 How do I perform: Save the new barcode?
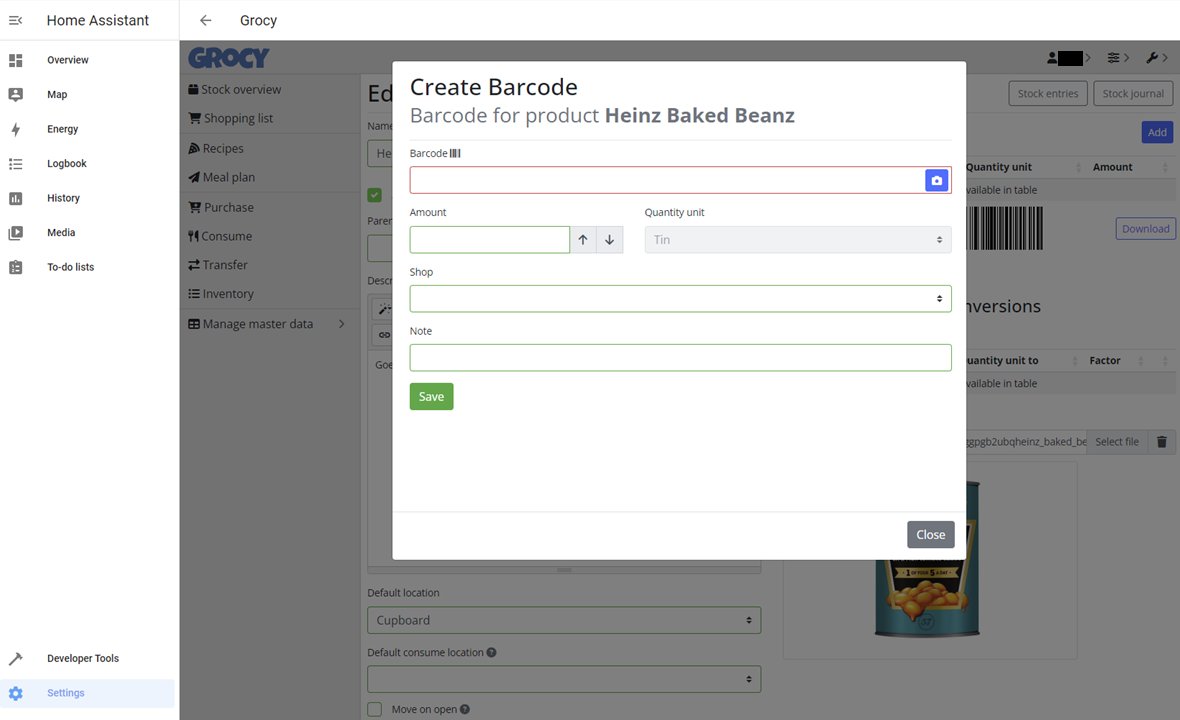coord(431,397)
